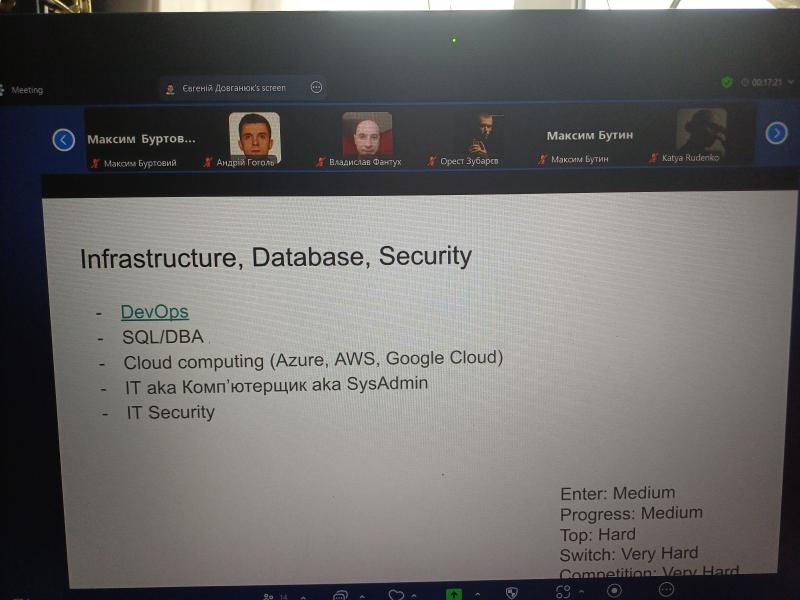The image size is (800, 600).
Task: Select the Євгеній Довганюк's screen label
Action: [x=234, y=88]
